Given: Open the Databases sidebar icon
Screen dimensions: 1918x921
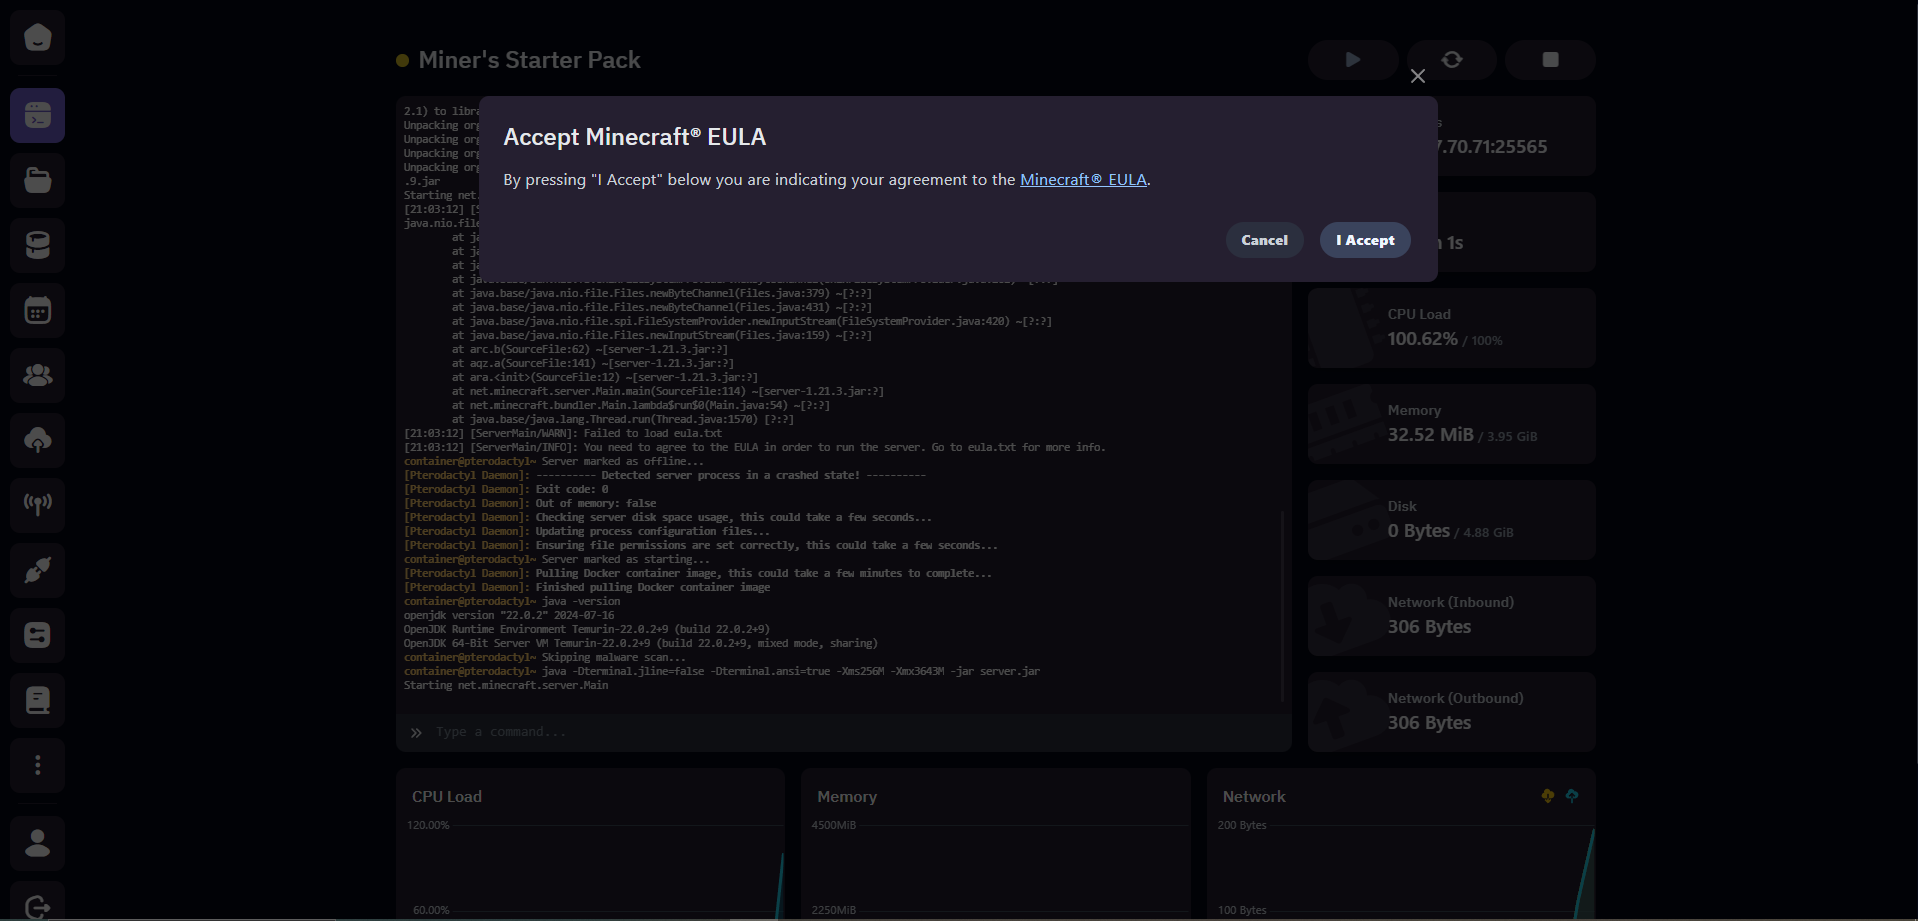Looking at the screenshot, I should click(38, 245).
